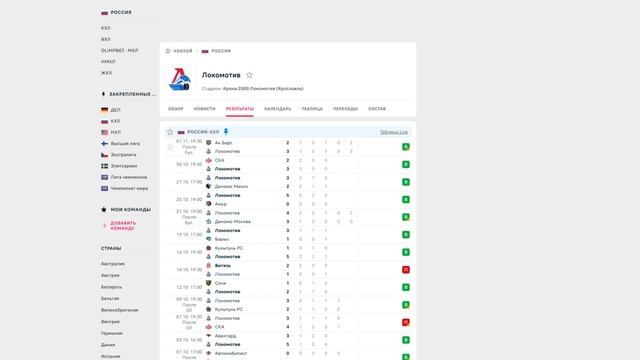This screenshot has height=360, width=640.
Task: Open КХЛ under the Россия sidebar section
Action: click(x=106, y=28)
